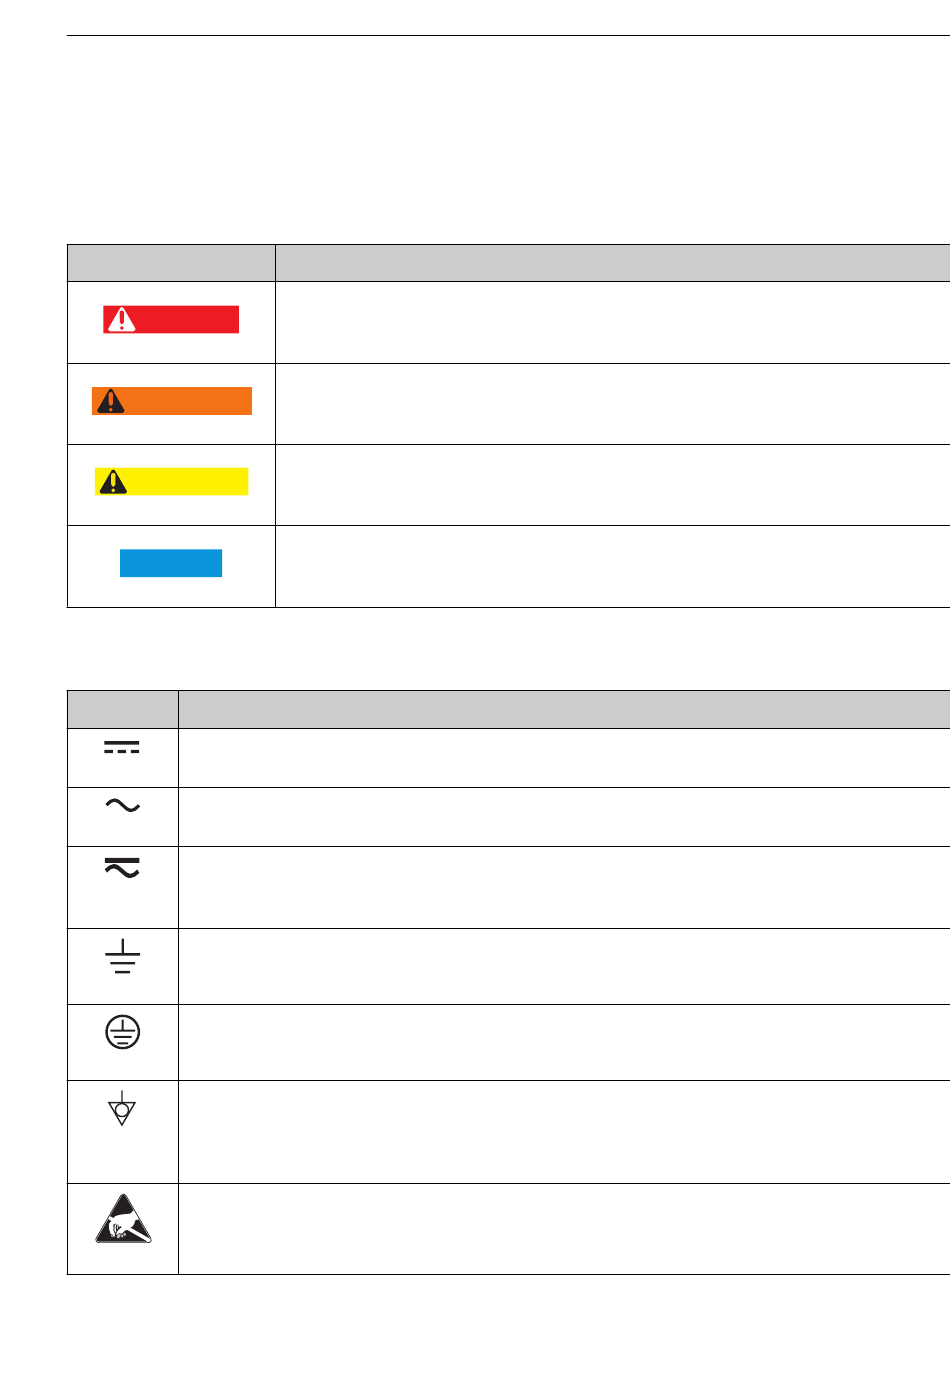
Task: Click the circled protective earth symbol
Action: point(122,1033)
